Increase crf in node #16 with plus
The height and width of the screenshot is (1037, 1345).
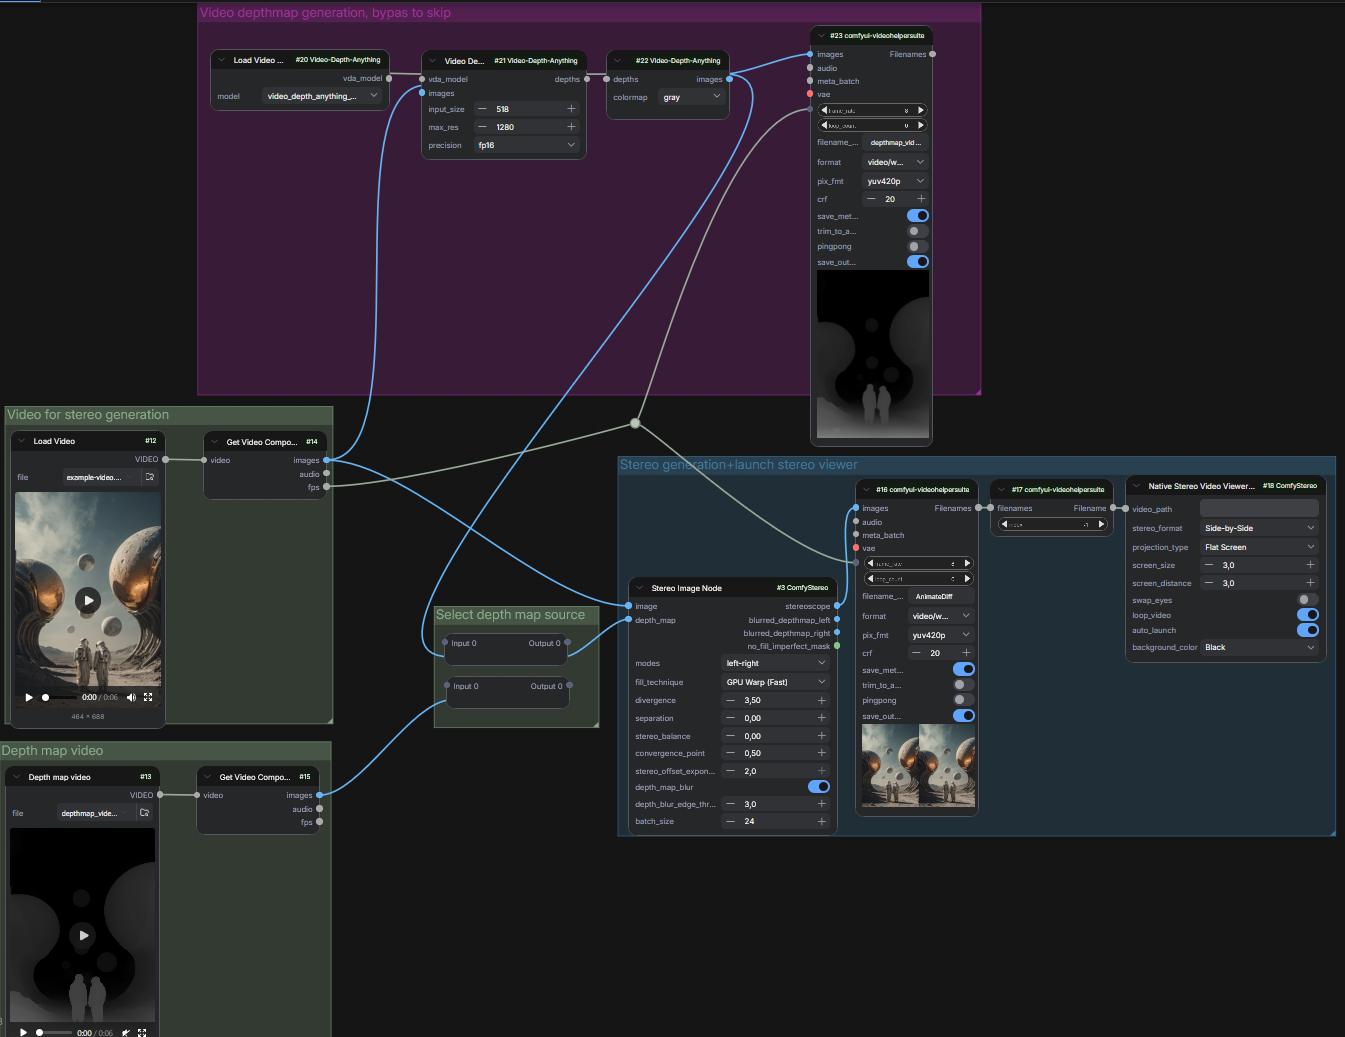966,653
